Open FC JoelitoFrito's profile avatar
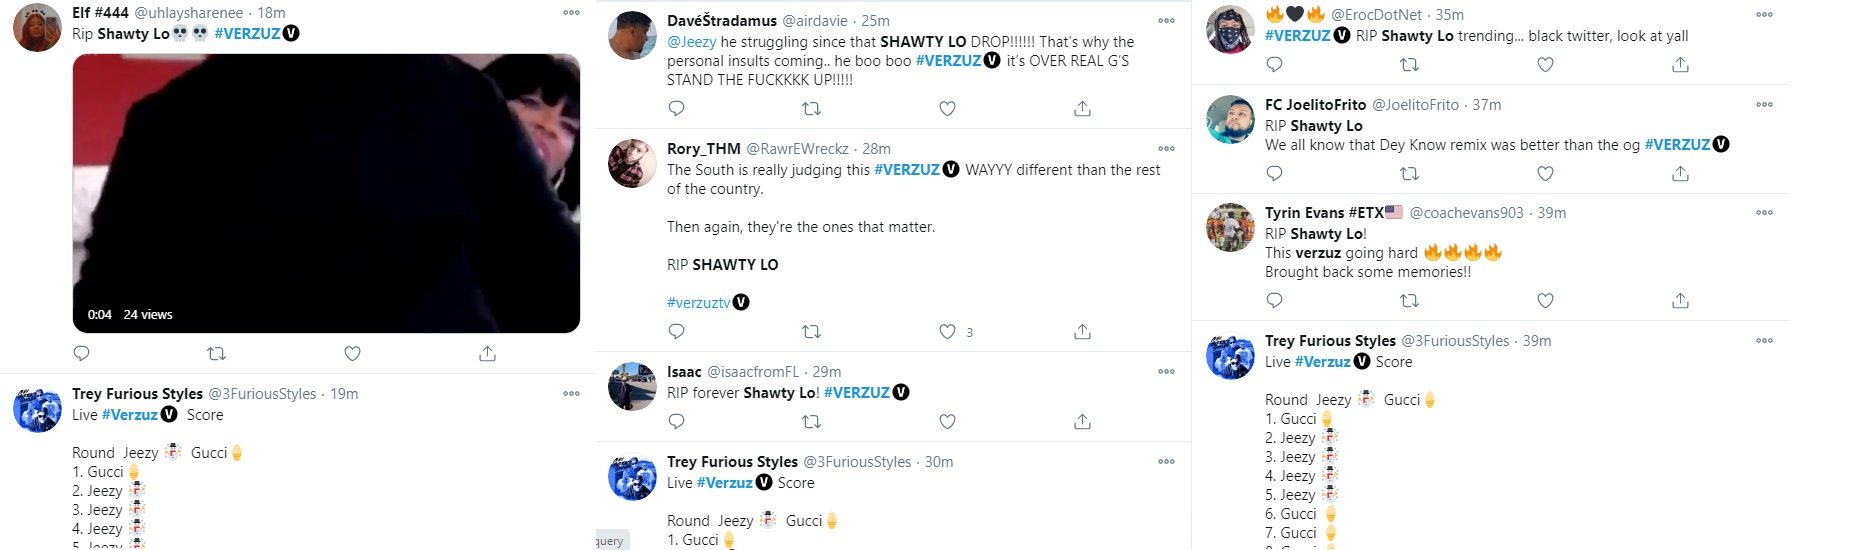The width and height of the screenshot is (1876, 550). pyautogui.click(x=1230, y=120)
